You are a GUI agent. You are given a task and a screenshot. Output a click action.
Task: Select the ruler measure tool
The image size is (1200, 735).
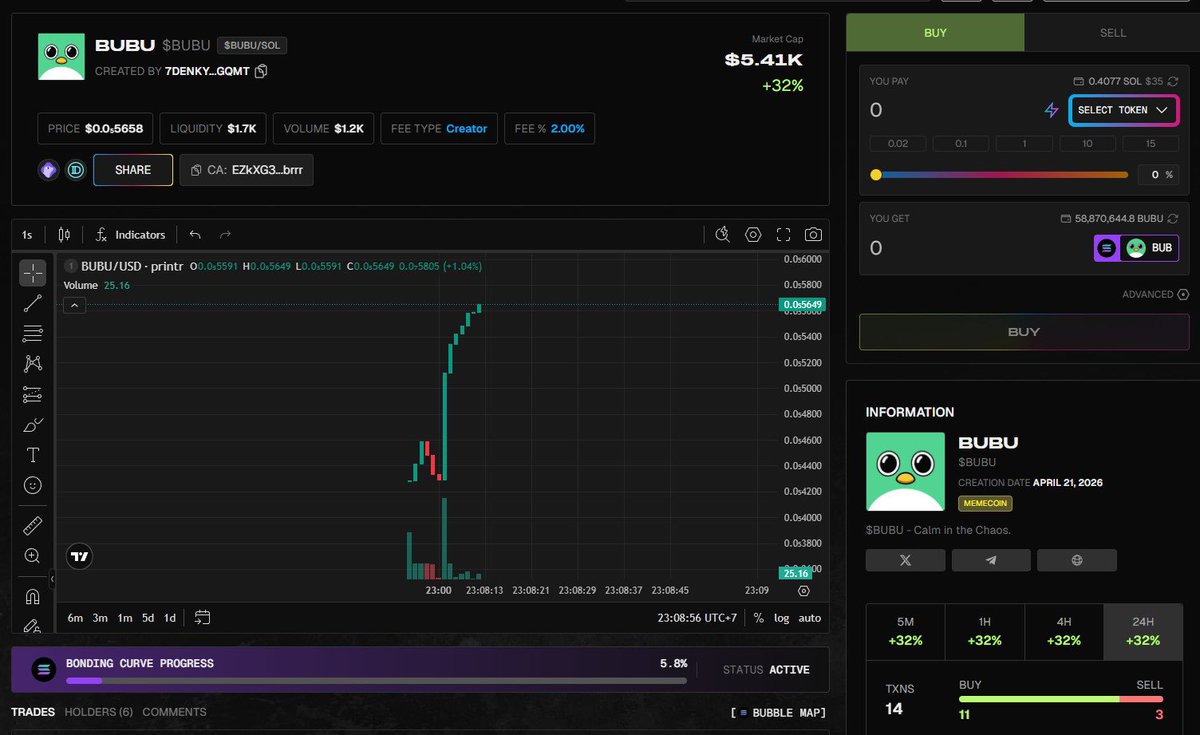(32, 524)
